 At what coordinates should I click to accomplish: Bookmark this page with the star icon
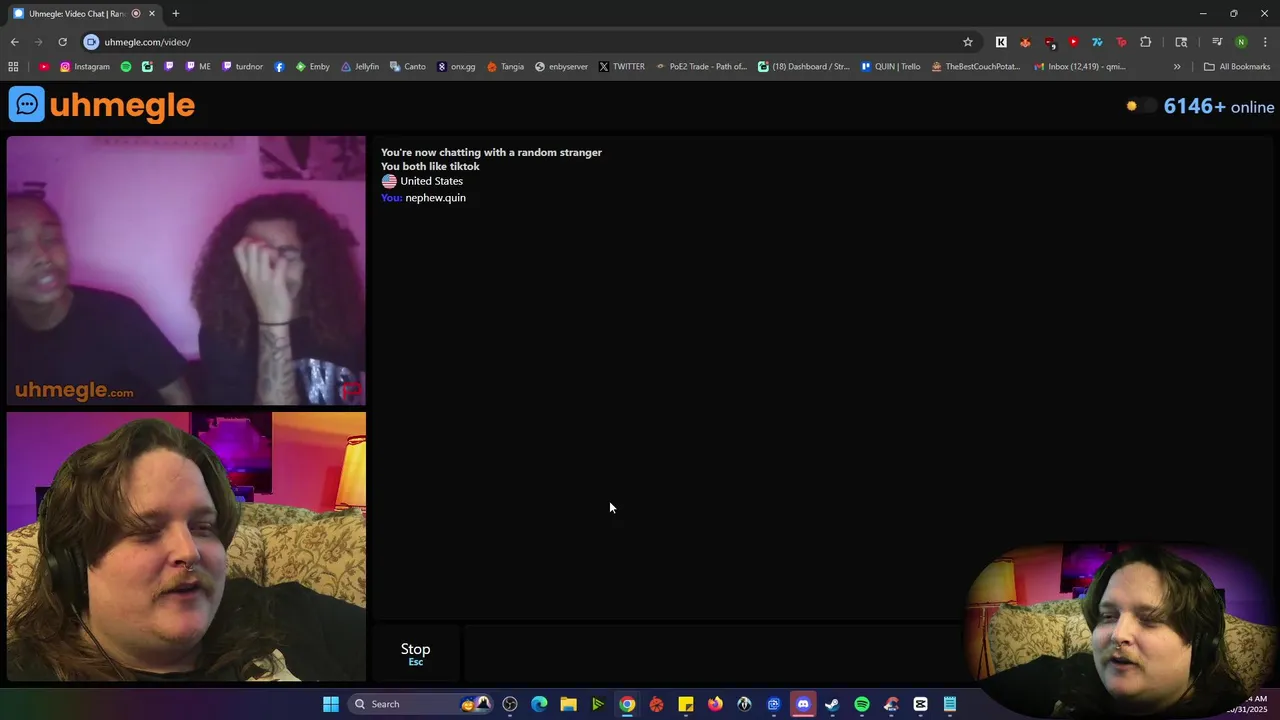pos(967,42)
